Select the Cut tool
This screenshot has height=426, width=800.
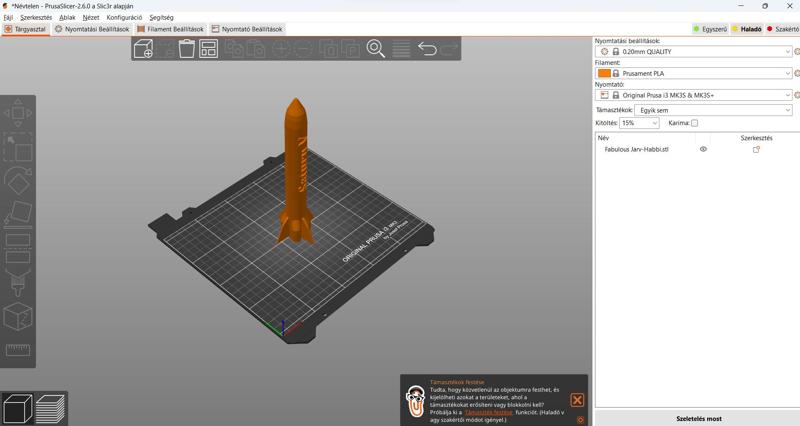click(18, 248)
